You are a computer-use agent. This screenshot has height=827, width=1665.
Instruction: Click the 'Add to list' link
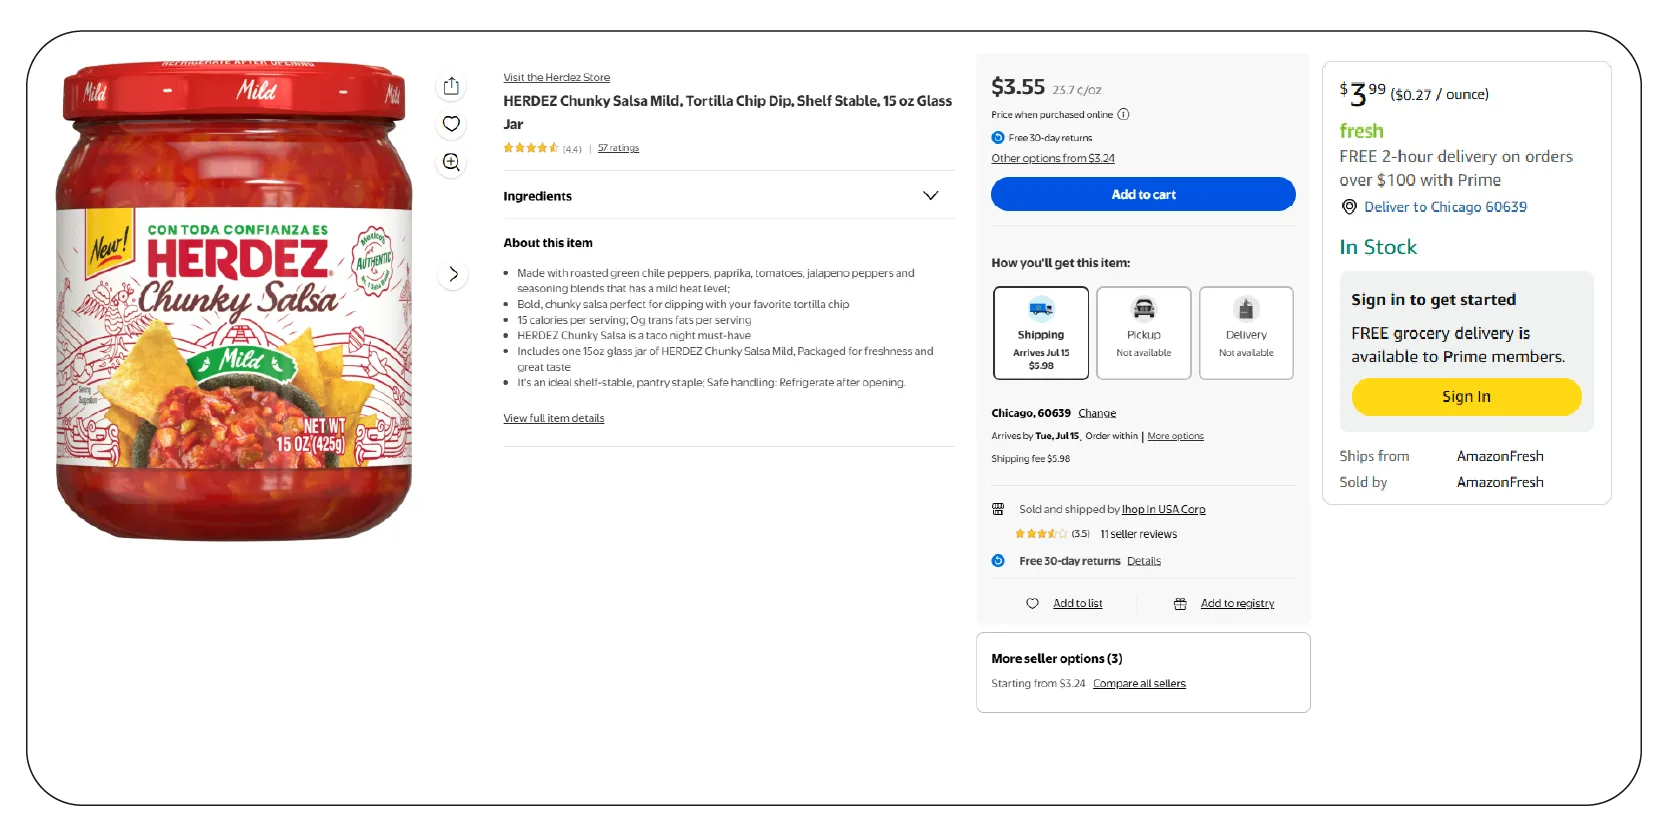click(x=1077, y=603)
